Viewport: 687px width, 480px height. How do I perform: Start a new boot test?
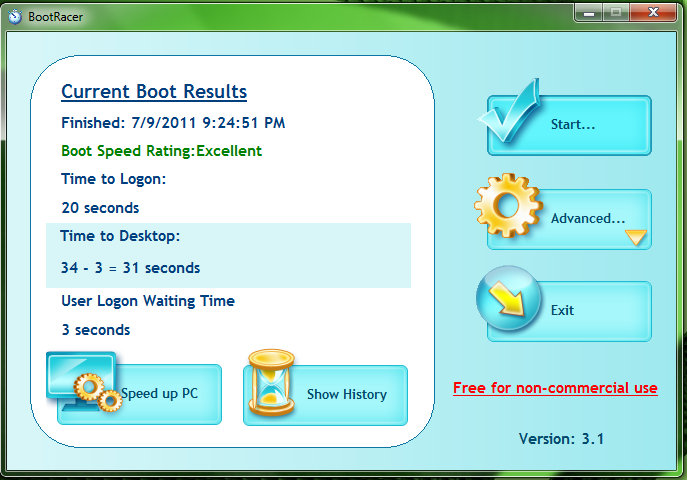(x=569, y=125)
